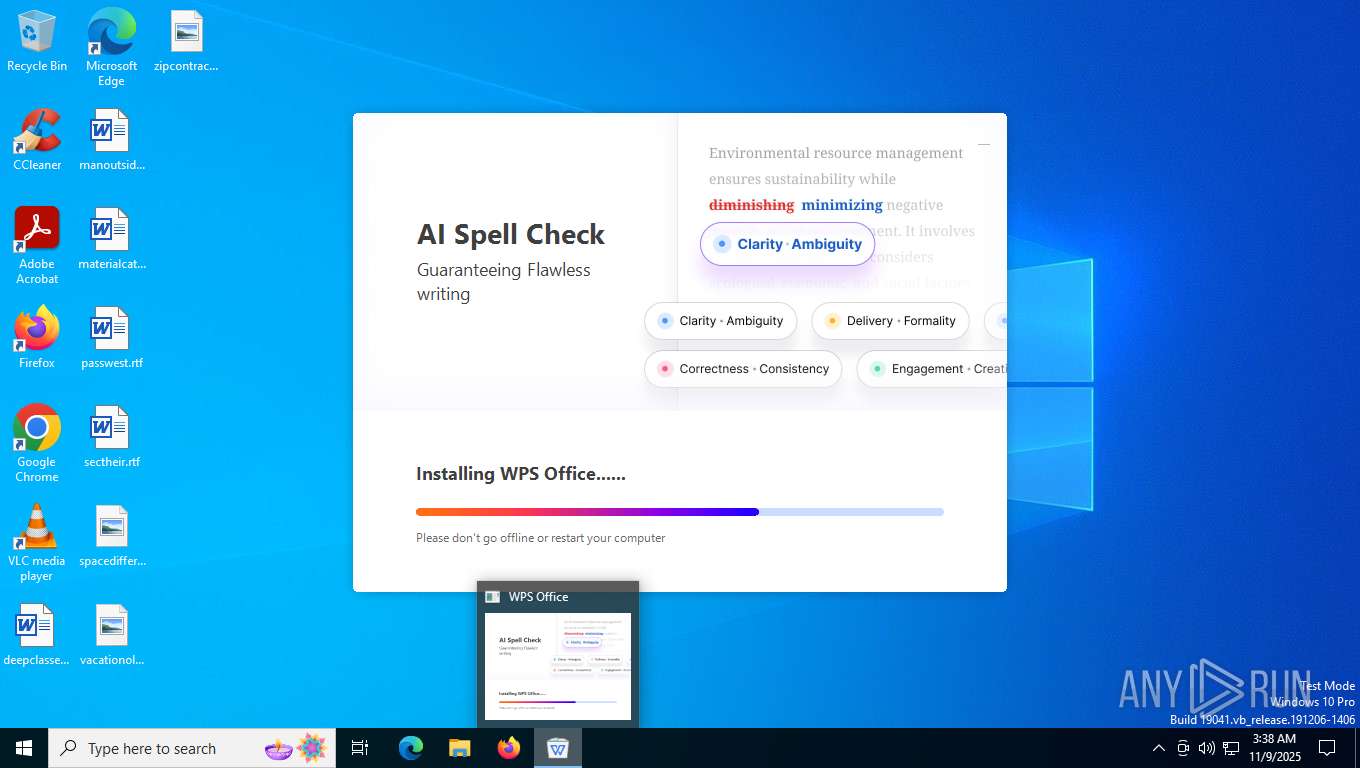
Task: Open Google Chrome desktop shortcut
Action: (x=37, y=444)
